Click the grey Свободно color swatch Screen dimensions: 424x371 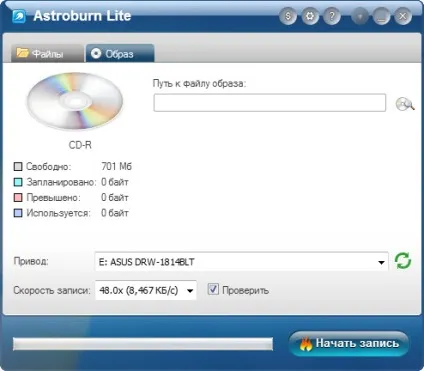coord(18,167)
